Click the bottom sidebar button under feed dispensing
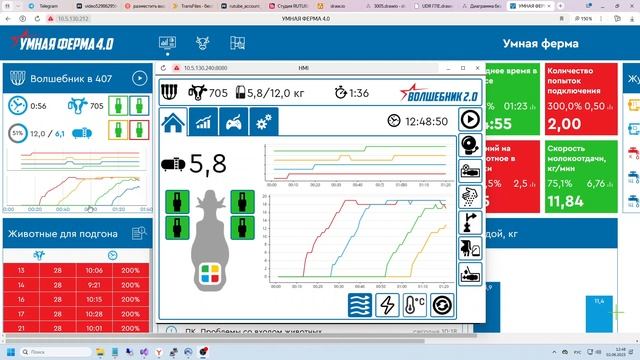The image size is (640, 360). coord(470,274)
